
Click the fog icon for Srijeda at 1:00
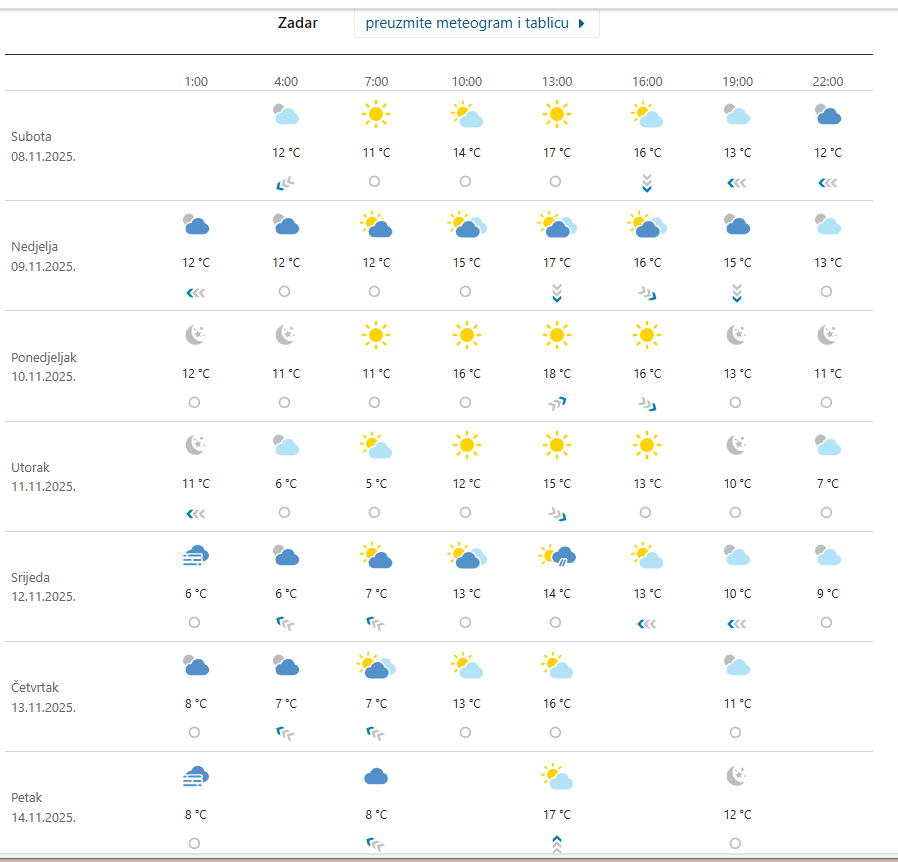(196, 556)
